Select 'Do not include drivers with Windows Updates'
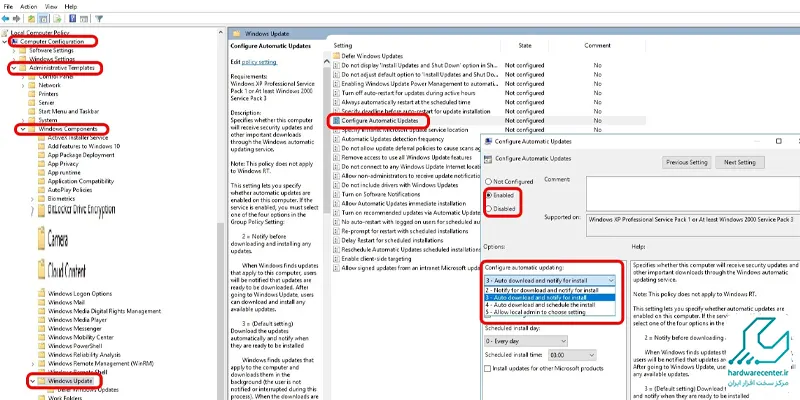 tap(399, 185)
